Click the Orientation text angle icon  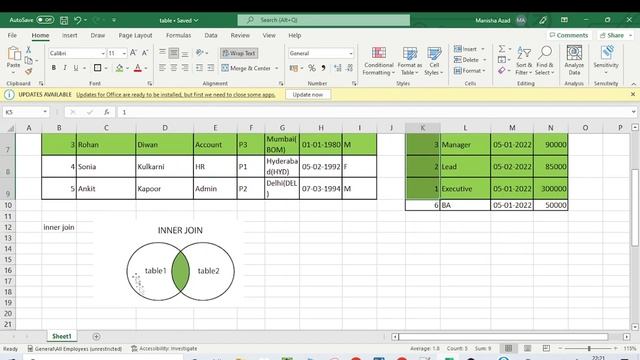pyautogui.click(x=200, y=53)
